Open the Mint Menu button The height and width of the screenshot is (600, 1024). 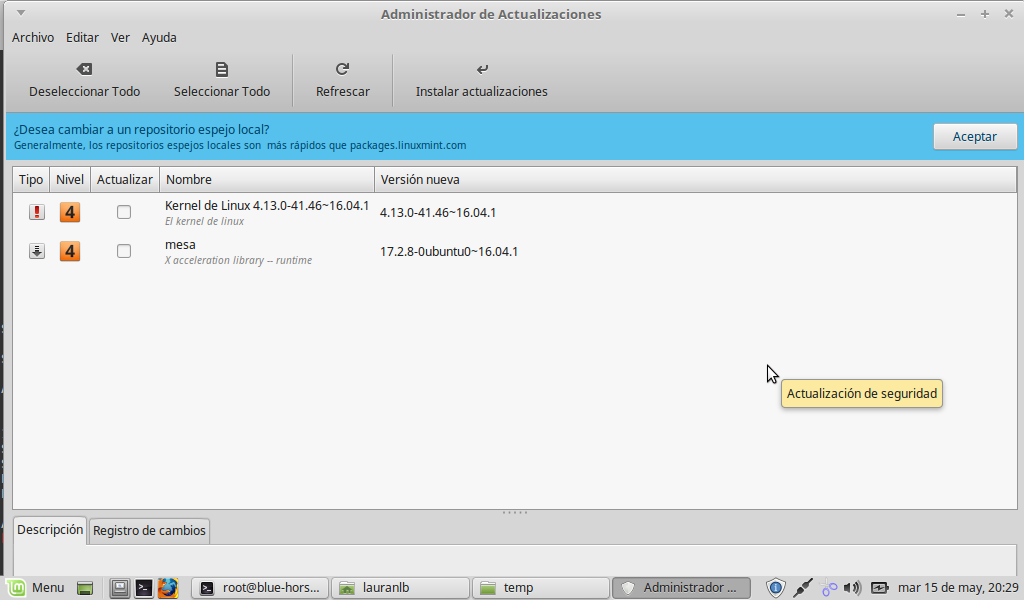click(x=36, y=588)
